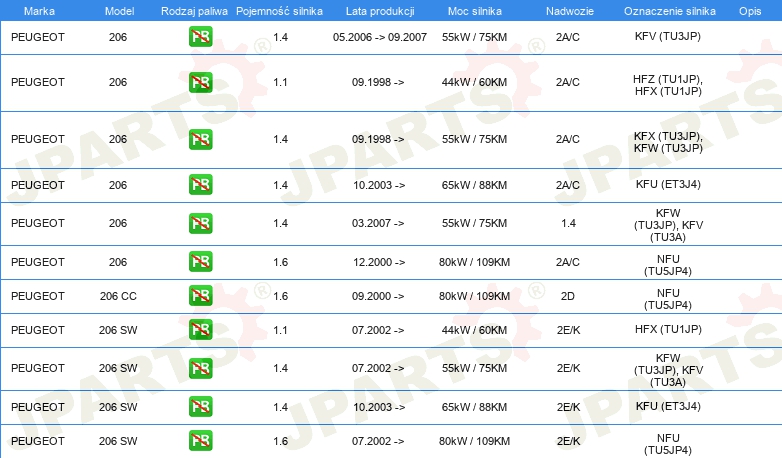Select the cell KFX (TU3JP), KFW (TU3JP)

click(668, 142)
